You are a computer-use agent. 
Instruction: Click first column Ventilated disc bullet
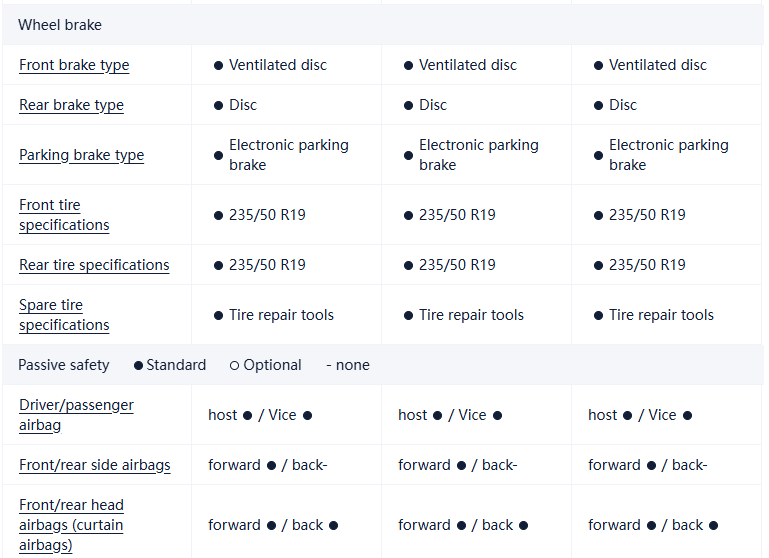coord(218,66)
